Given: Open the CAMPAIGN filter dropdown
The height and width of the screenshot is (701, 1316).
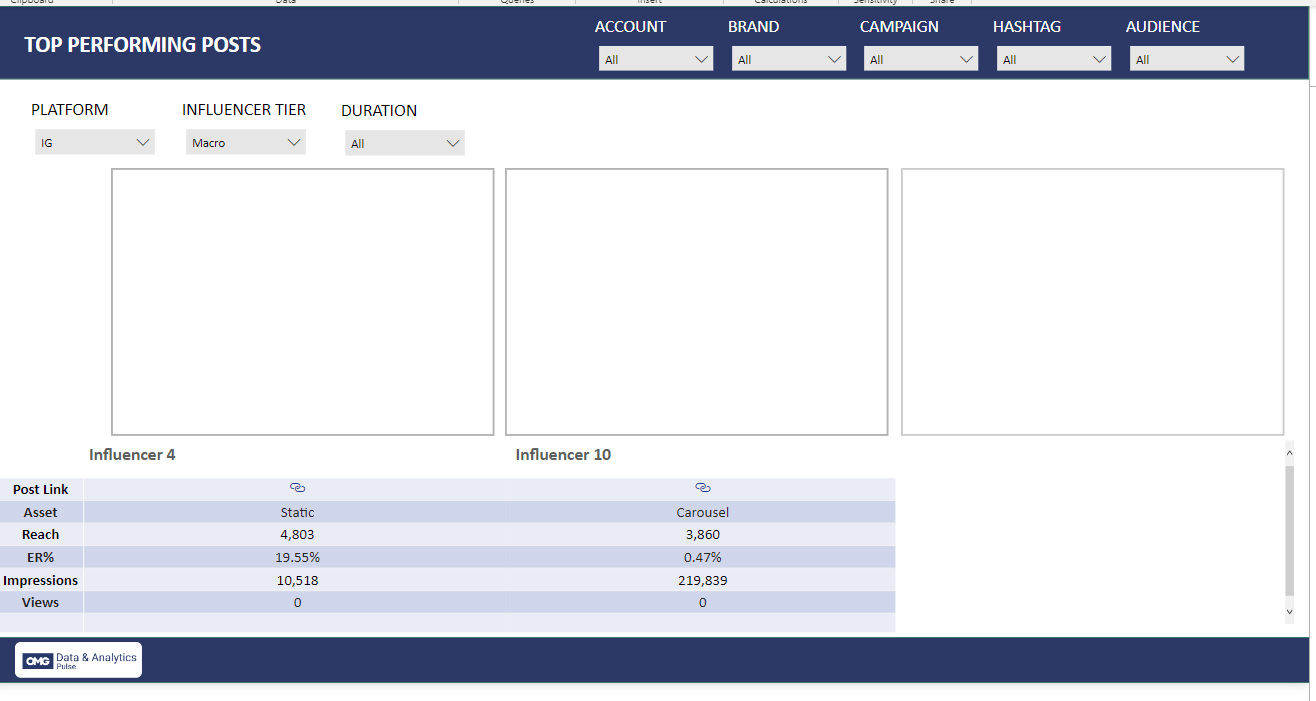Looking at the screenshot, I should point(921,59).
